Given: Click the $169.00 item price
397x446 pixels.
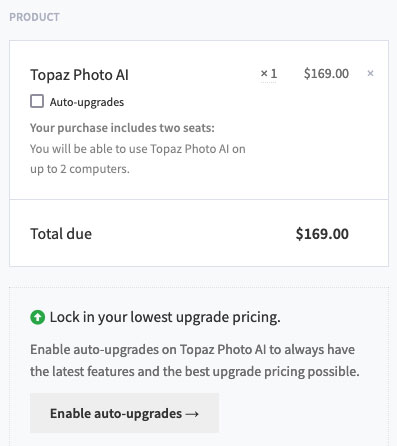Looking at the screenshot, I should (x=326, y=73).
